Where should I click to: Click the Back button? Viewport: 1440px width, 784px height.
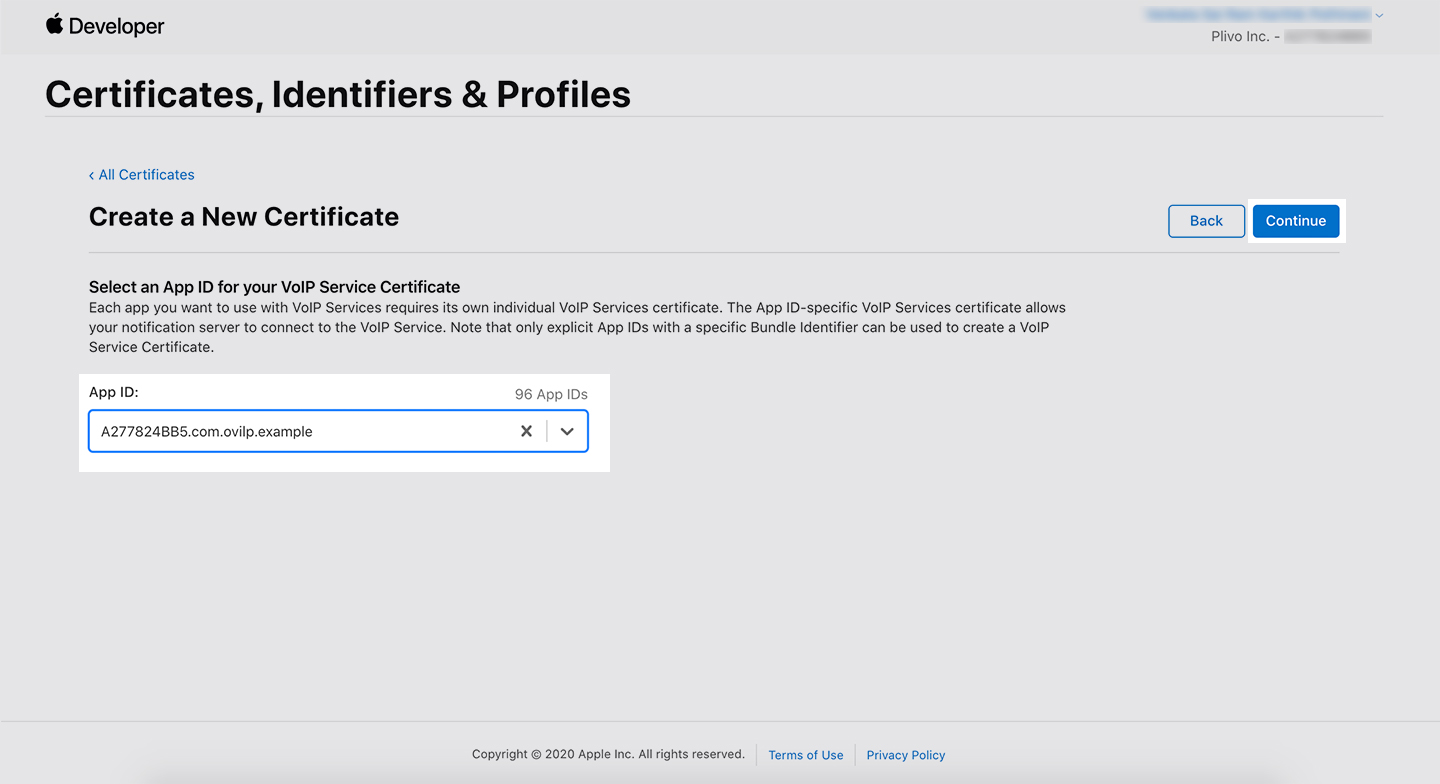[1206, 220]
